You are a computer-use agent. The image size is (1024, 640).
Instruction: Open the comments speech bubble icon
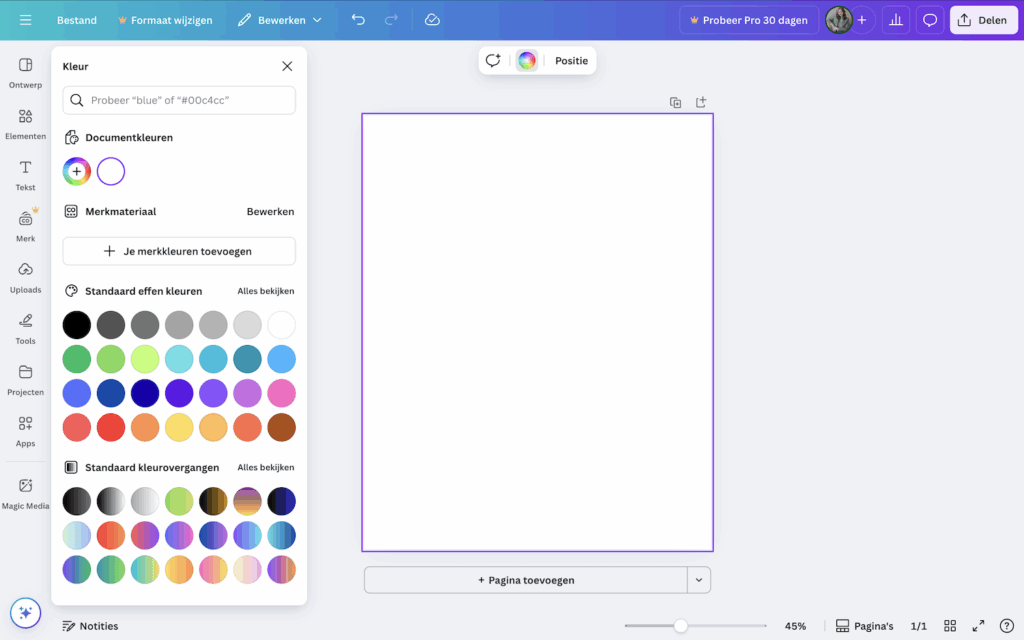(930, 20)
